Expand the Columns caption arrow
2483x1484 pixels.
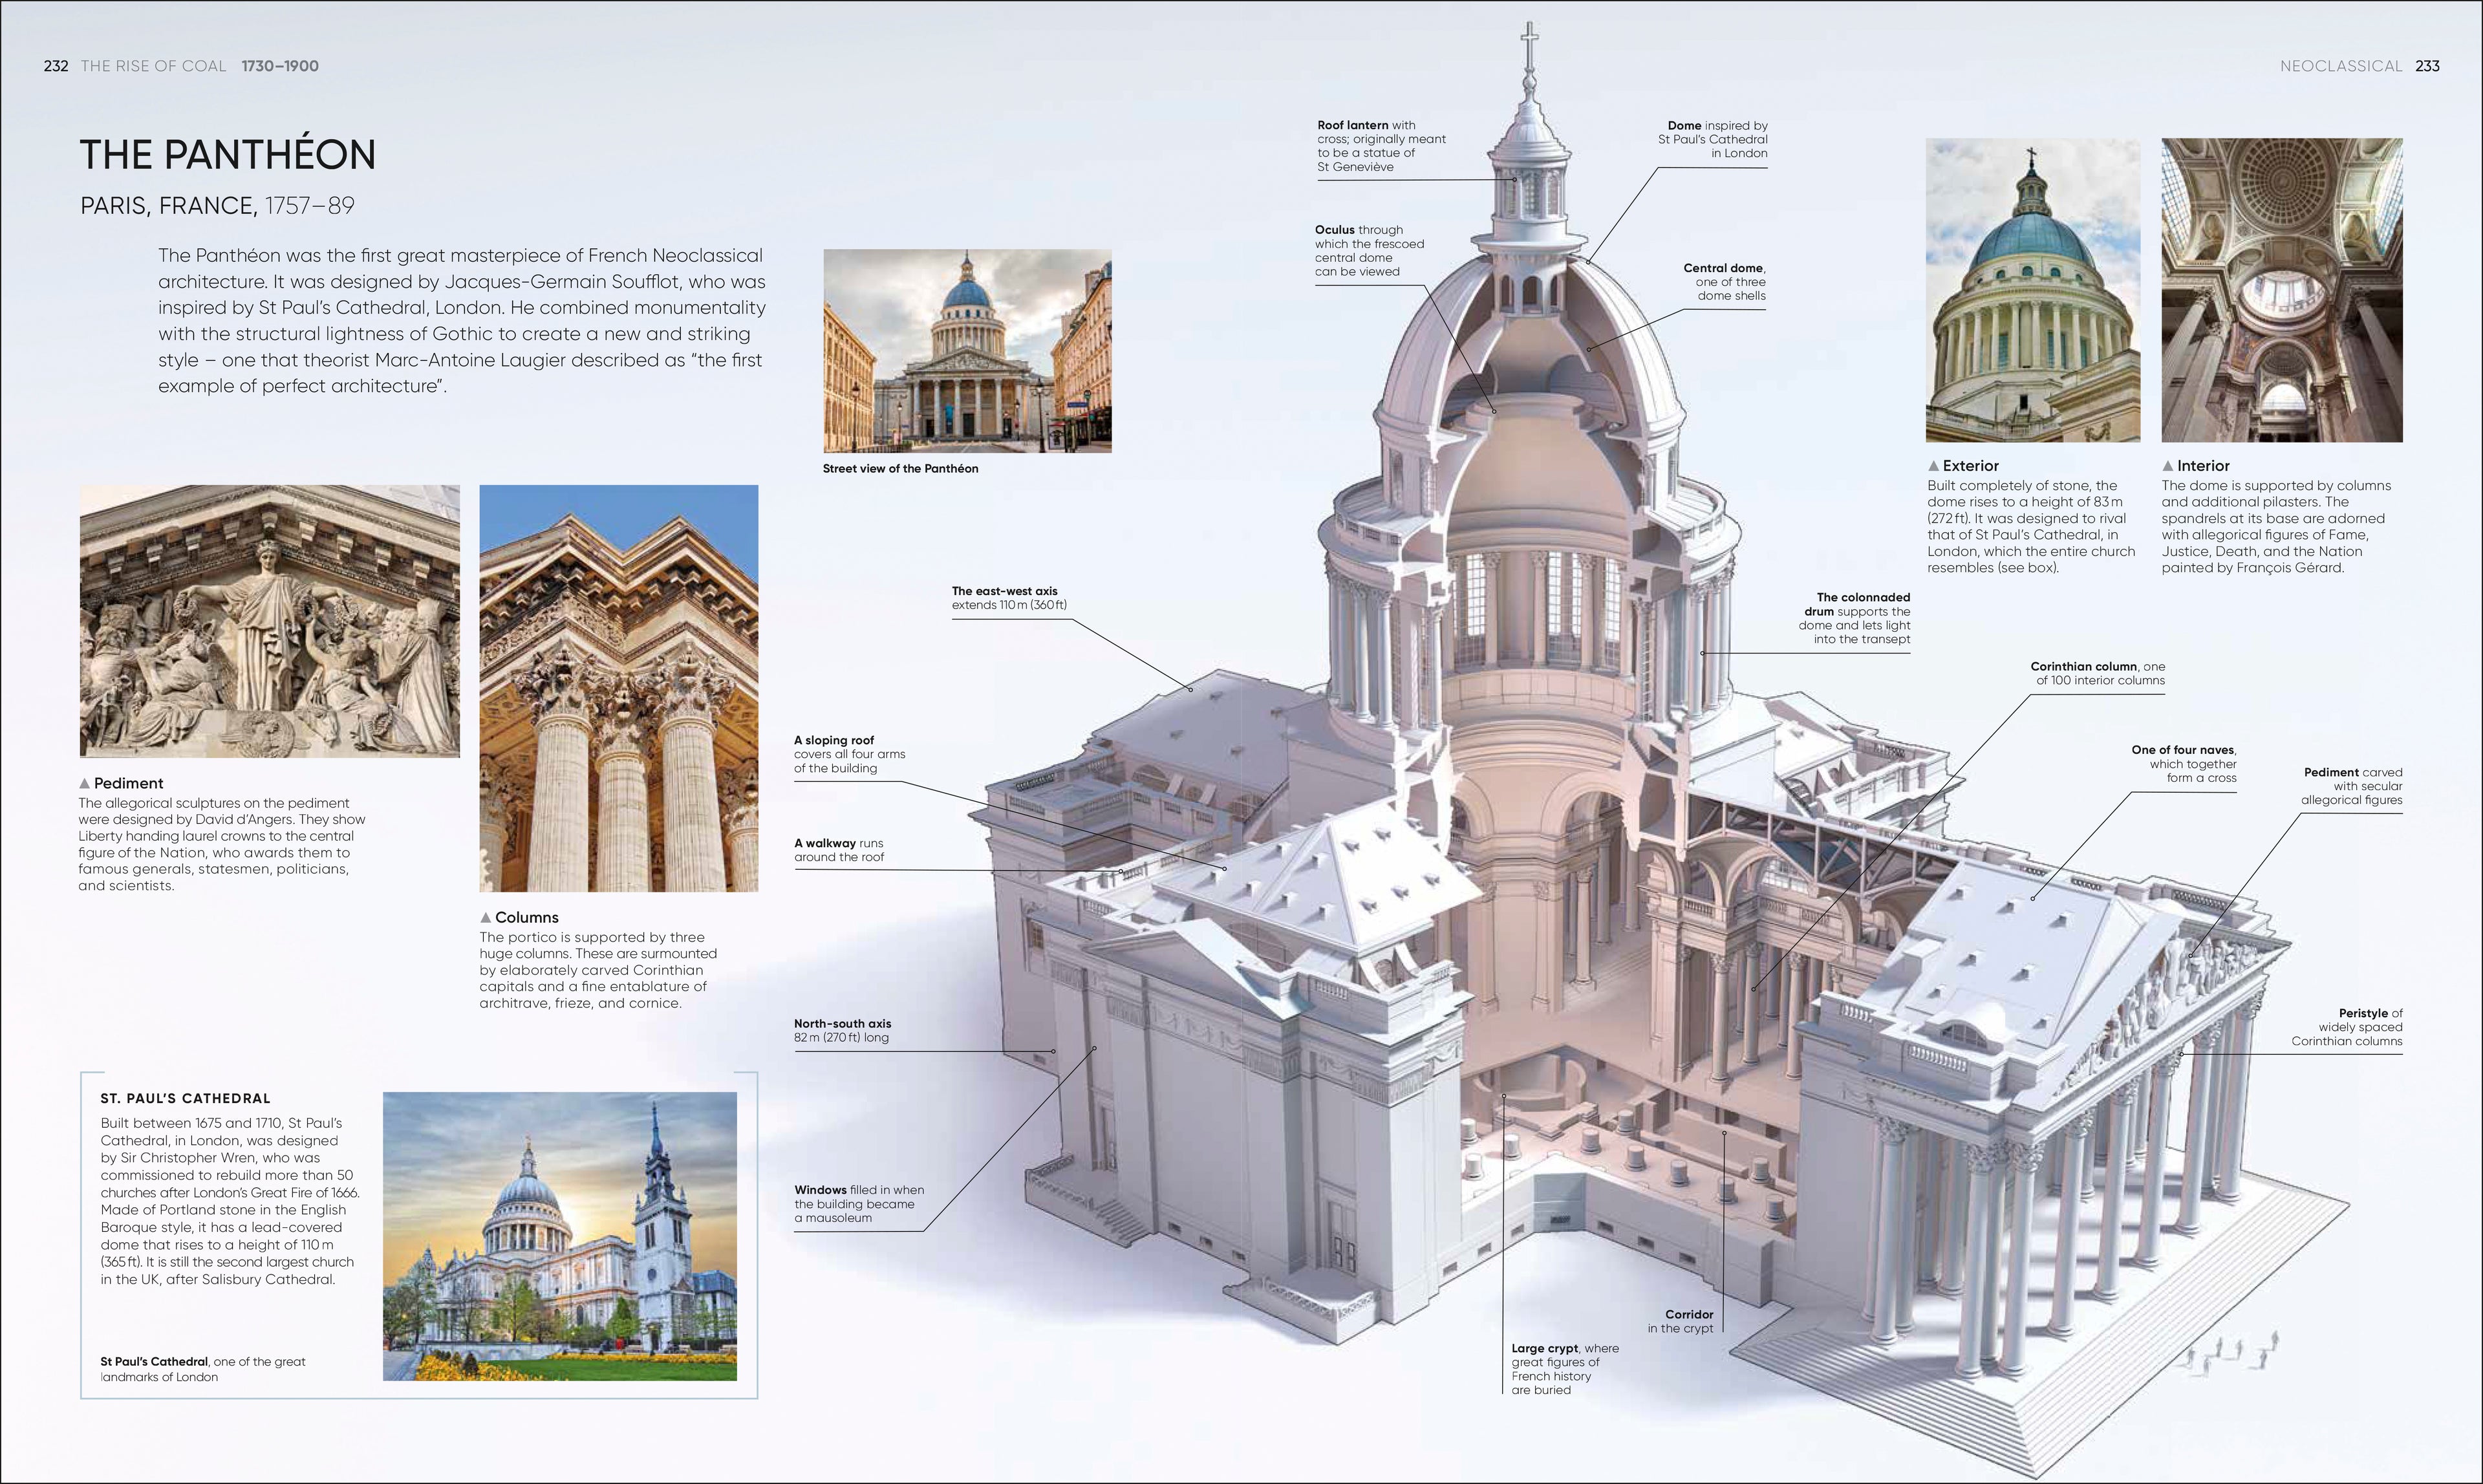(487, 917)
